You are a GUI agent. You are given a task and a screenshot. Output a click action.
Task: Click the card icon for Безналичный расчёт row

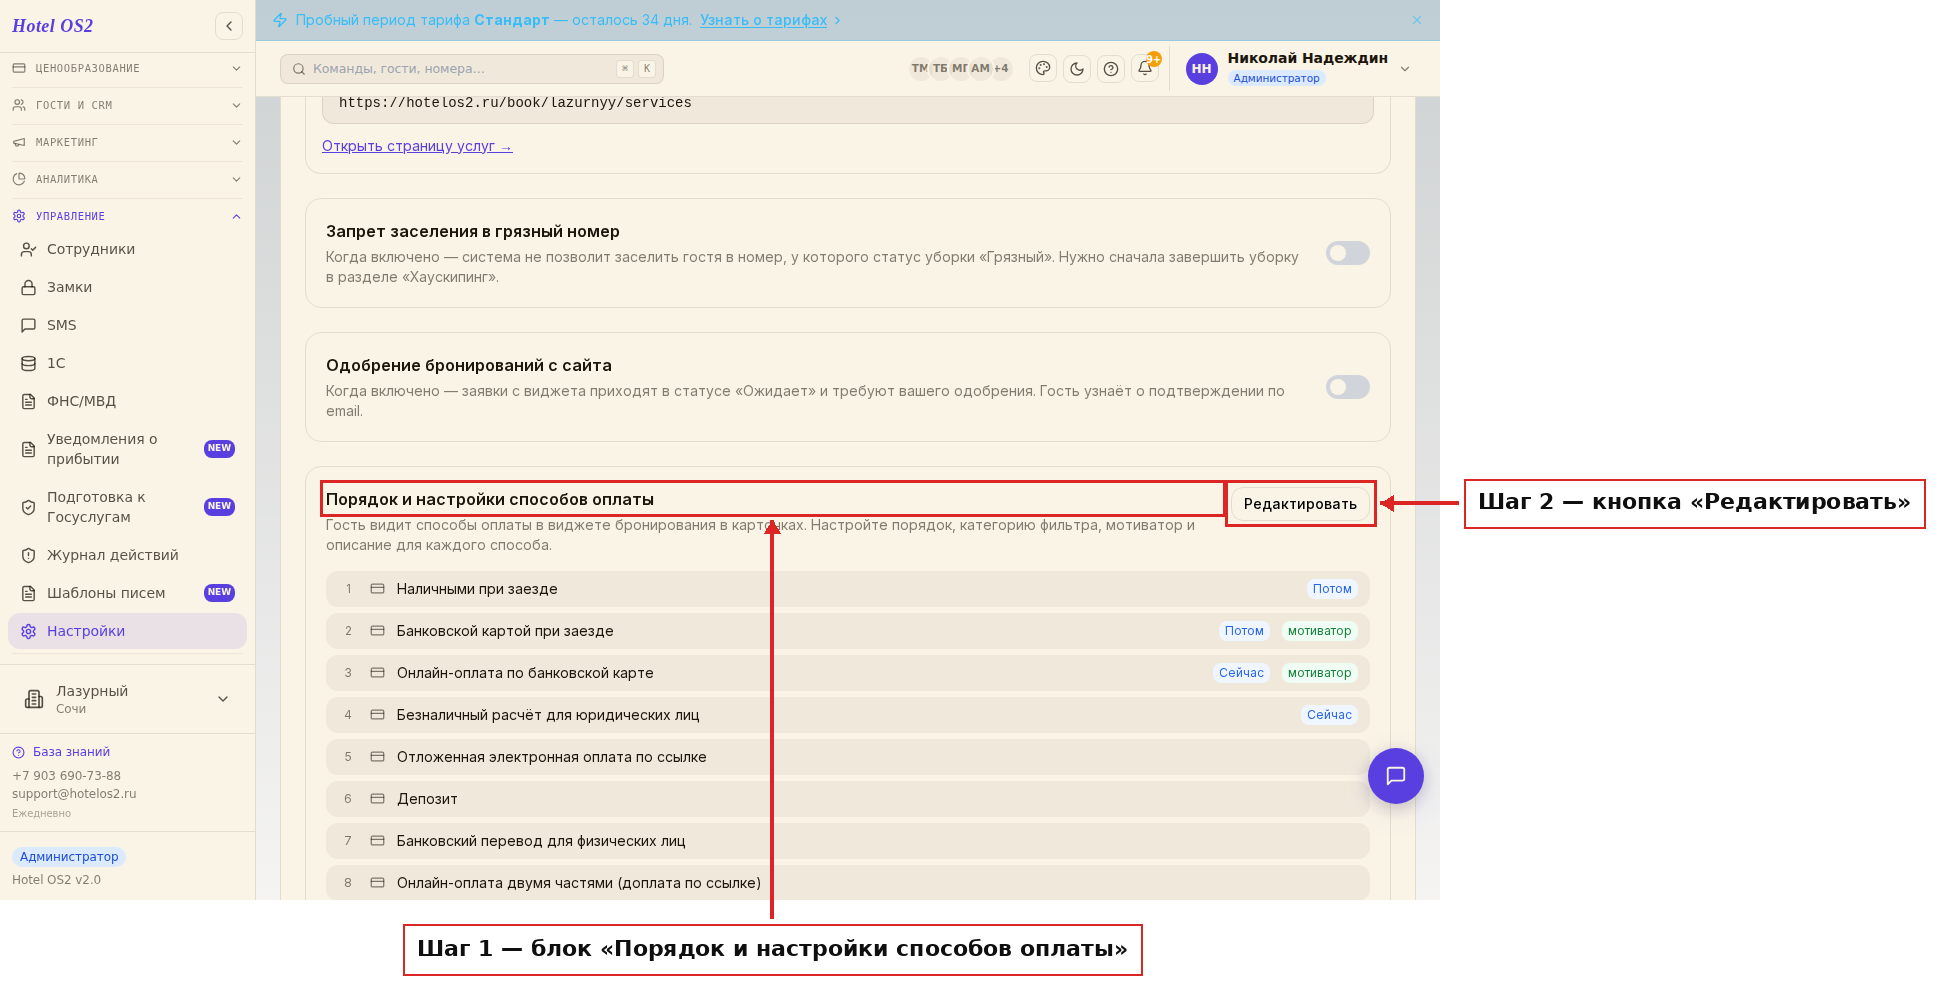378,715
